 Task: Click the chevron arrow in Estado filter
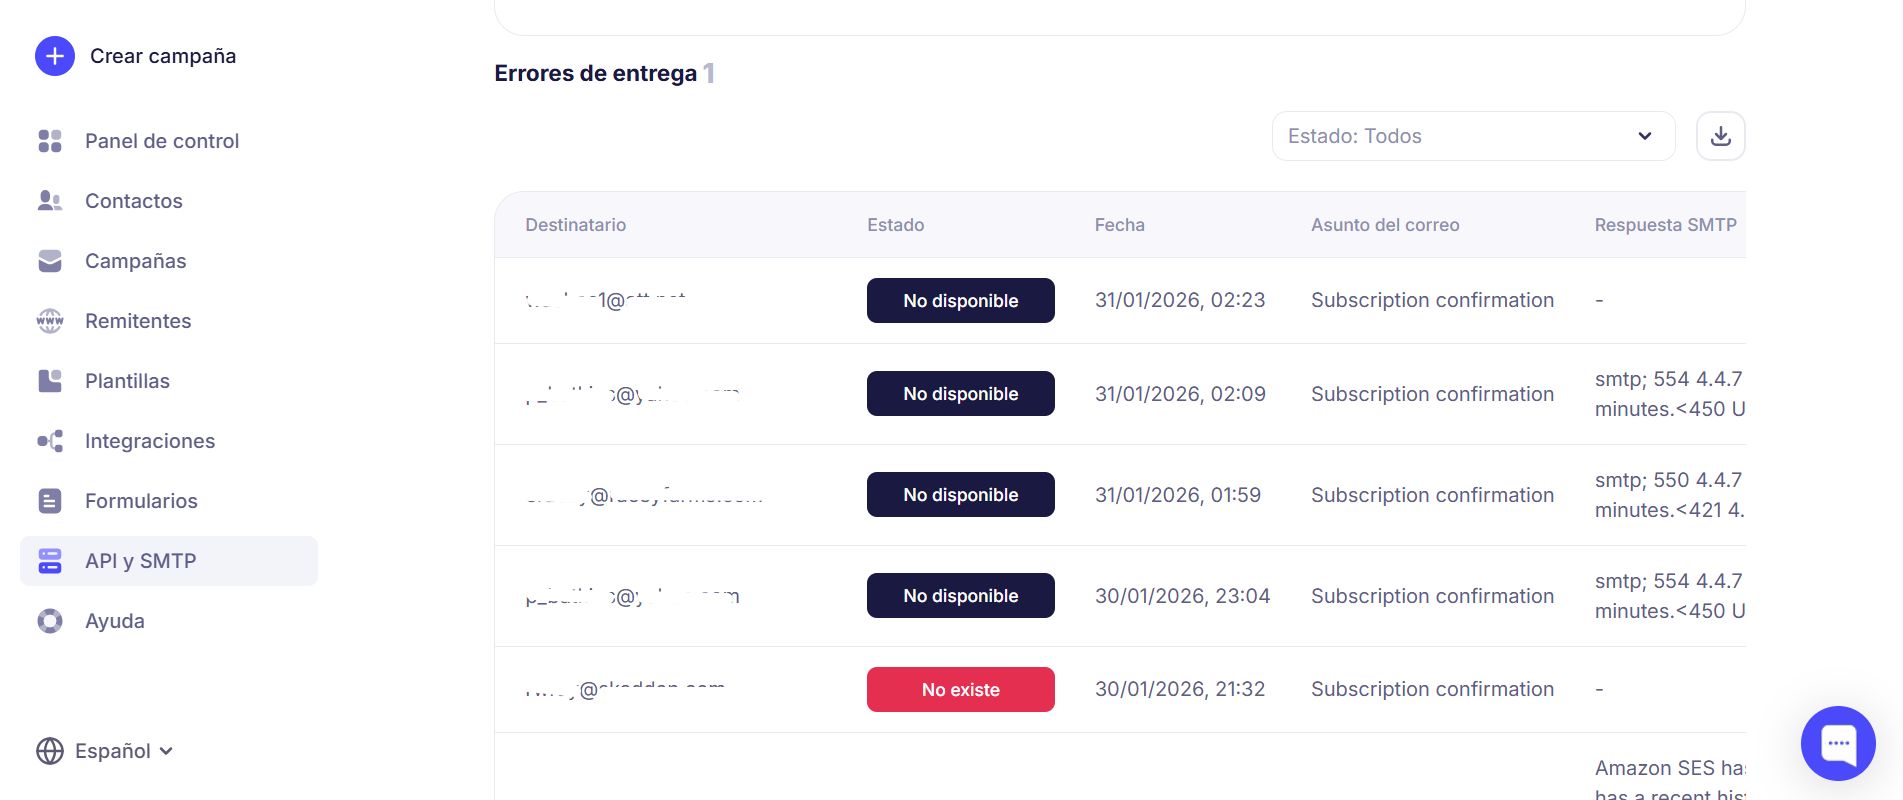pyautogui.click(x=1644, y=136)
